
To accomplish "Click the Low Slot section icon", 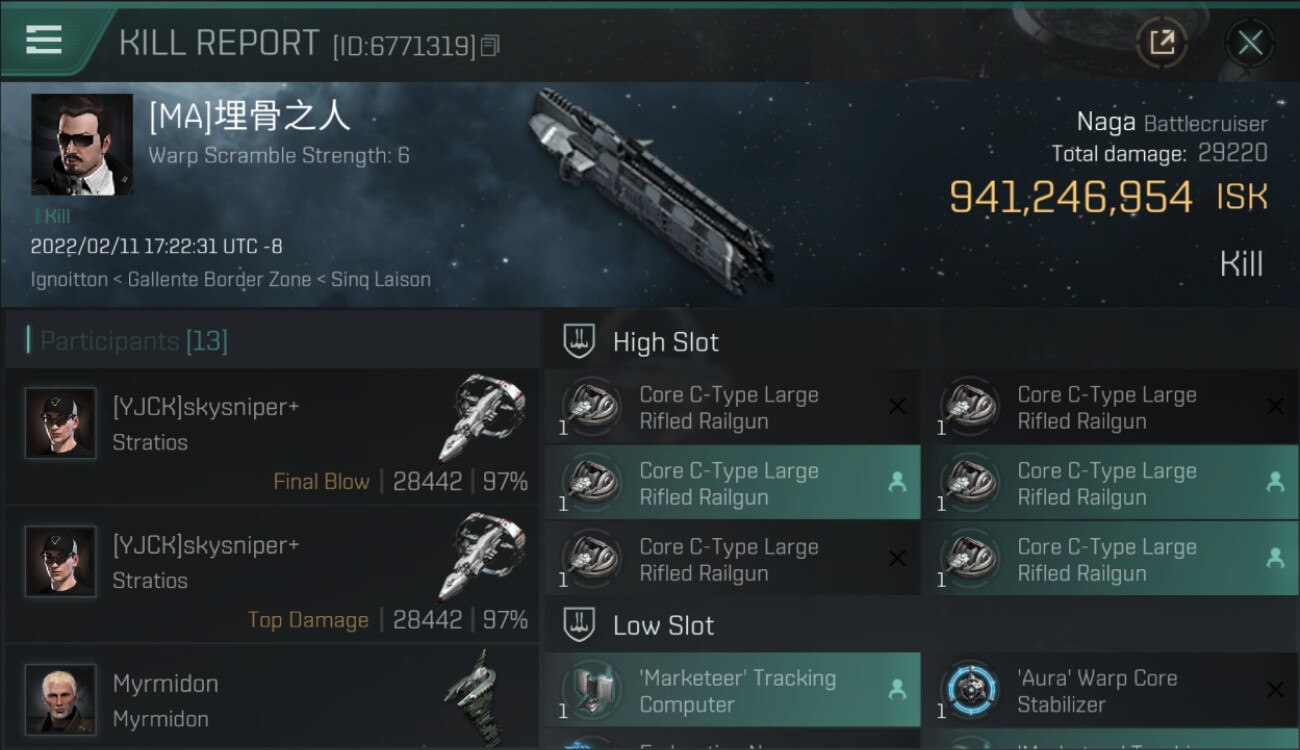I will tap(578, 625).
